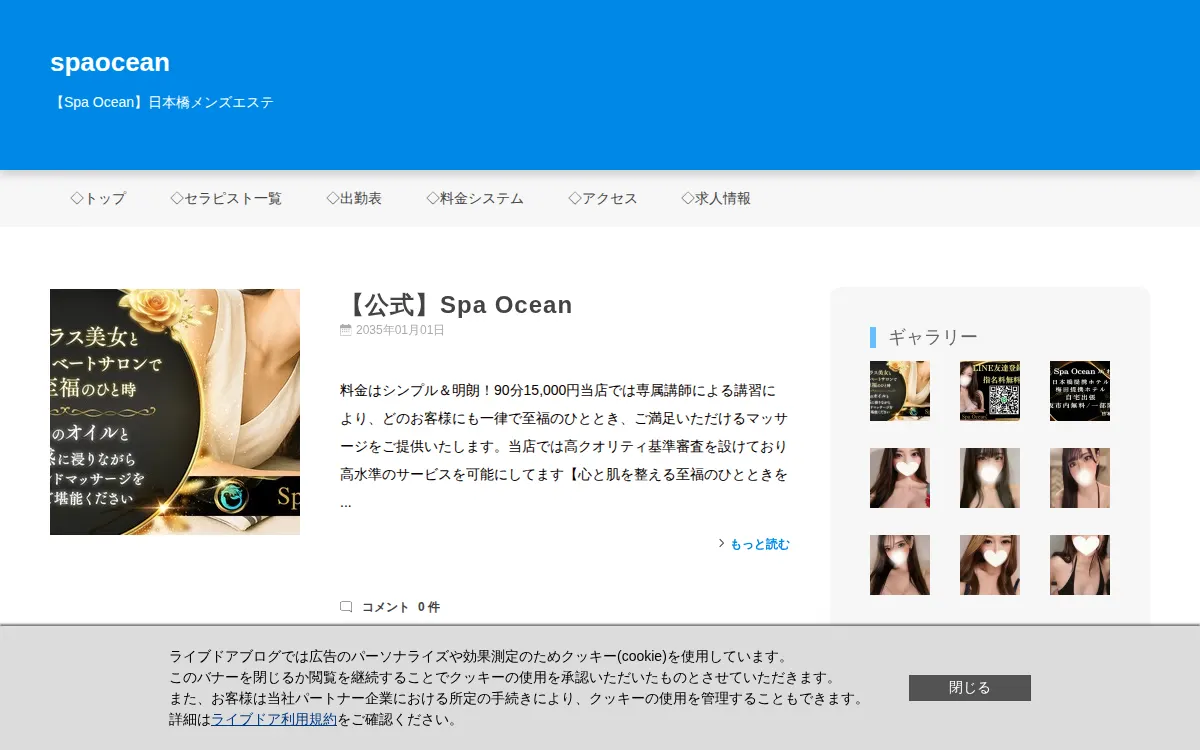This screenshot has width=1200, height=750.
Task: Open the rose banner gallery thumbnail
Action: [x=900, y=391]
